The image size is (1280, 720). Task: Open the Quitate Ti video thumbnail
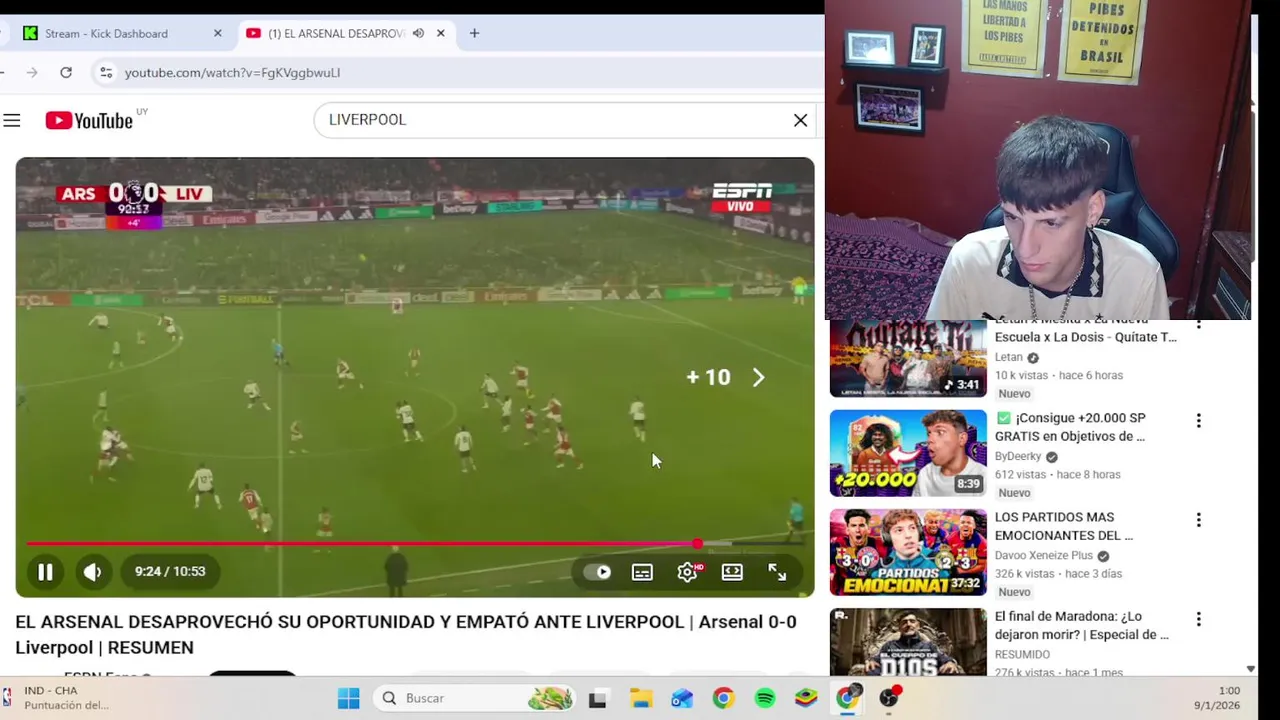908,358
